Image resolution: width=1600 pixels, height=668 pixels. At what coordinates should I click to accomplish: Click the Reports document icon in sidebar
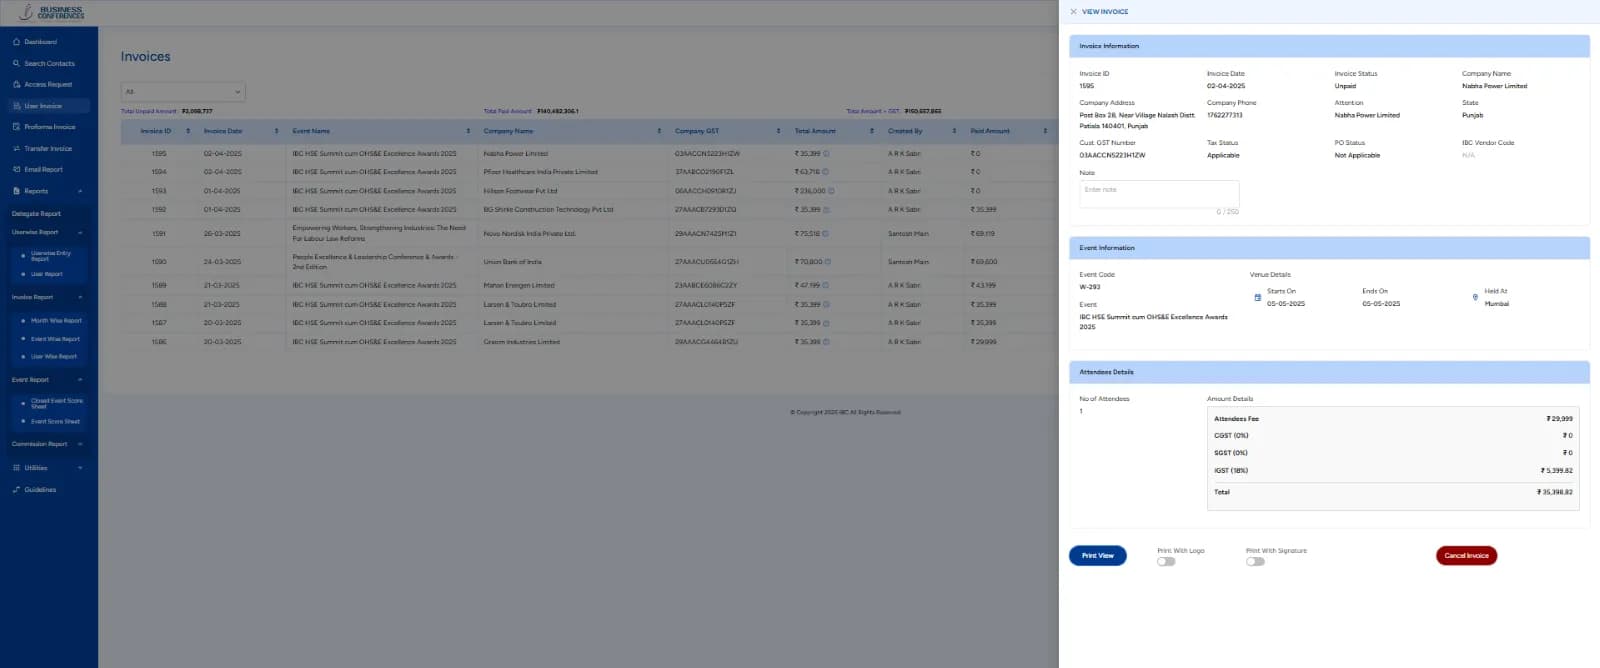(16, 191)
